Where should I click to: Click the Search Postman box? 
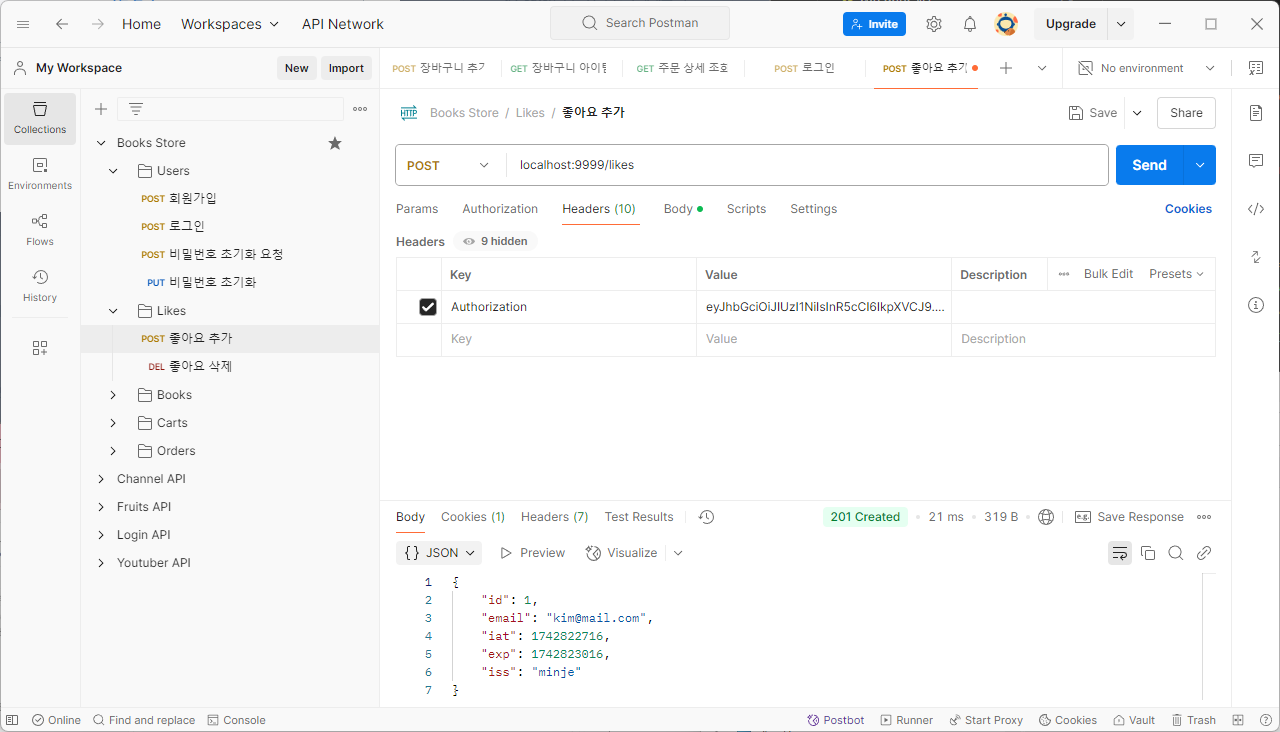click(640, 23)
